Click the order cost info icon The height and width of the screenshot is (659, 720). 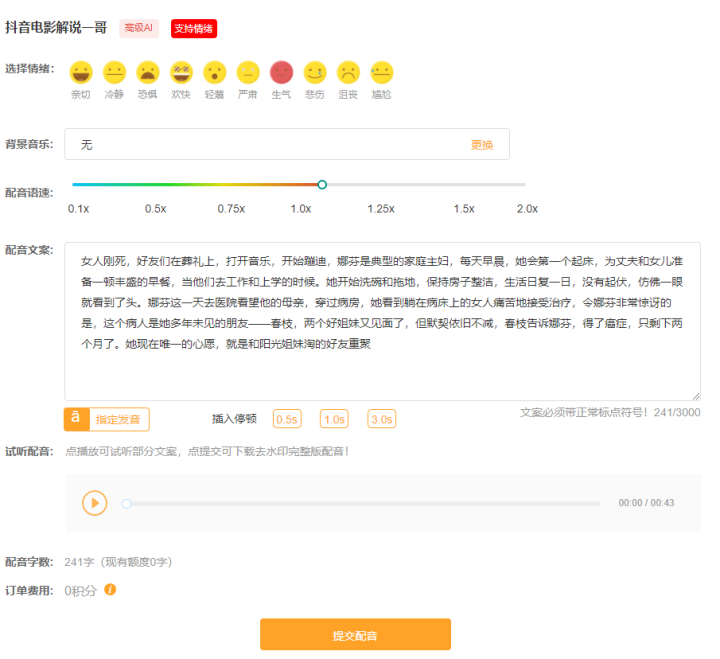[x=110, y=589]
